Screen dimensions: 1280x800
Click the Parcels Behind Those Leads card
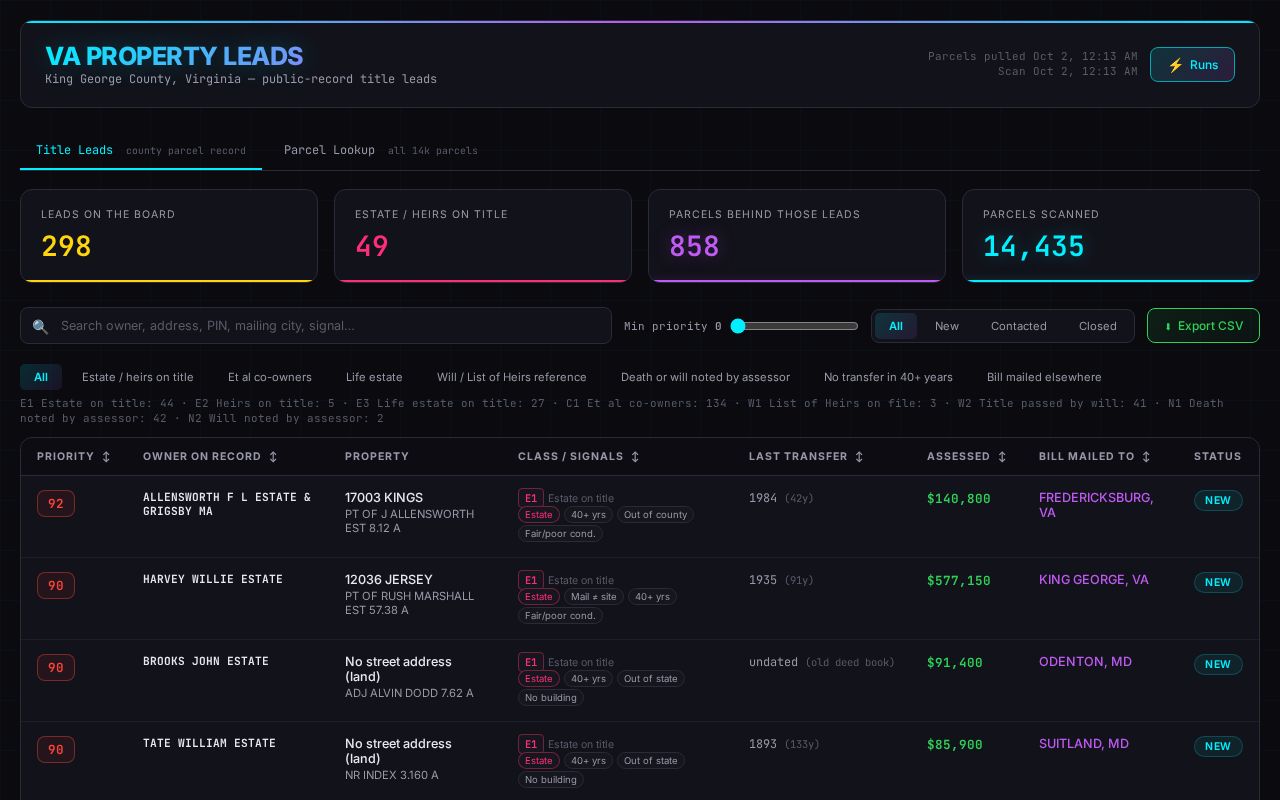[x=797, y=236]
